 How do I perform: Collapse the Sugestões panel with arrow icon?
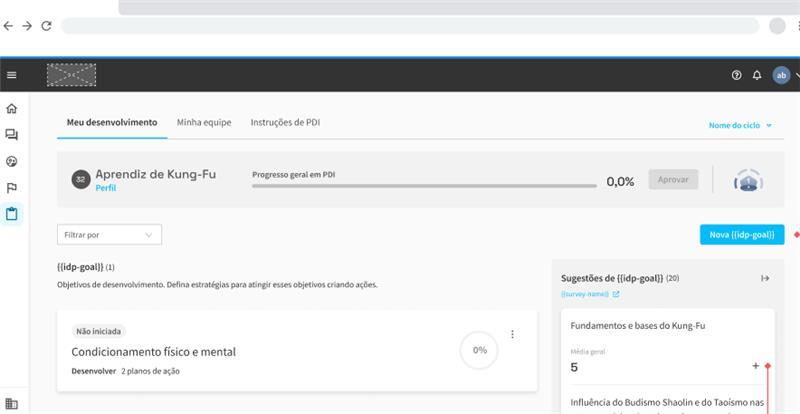(x=765, y=278)
